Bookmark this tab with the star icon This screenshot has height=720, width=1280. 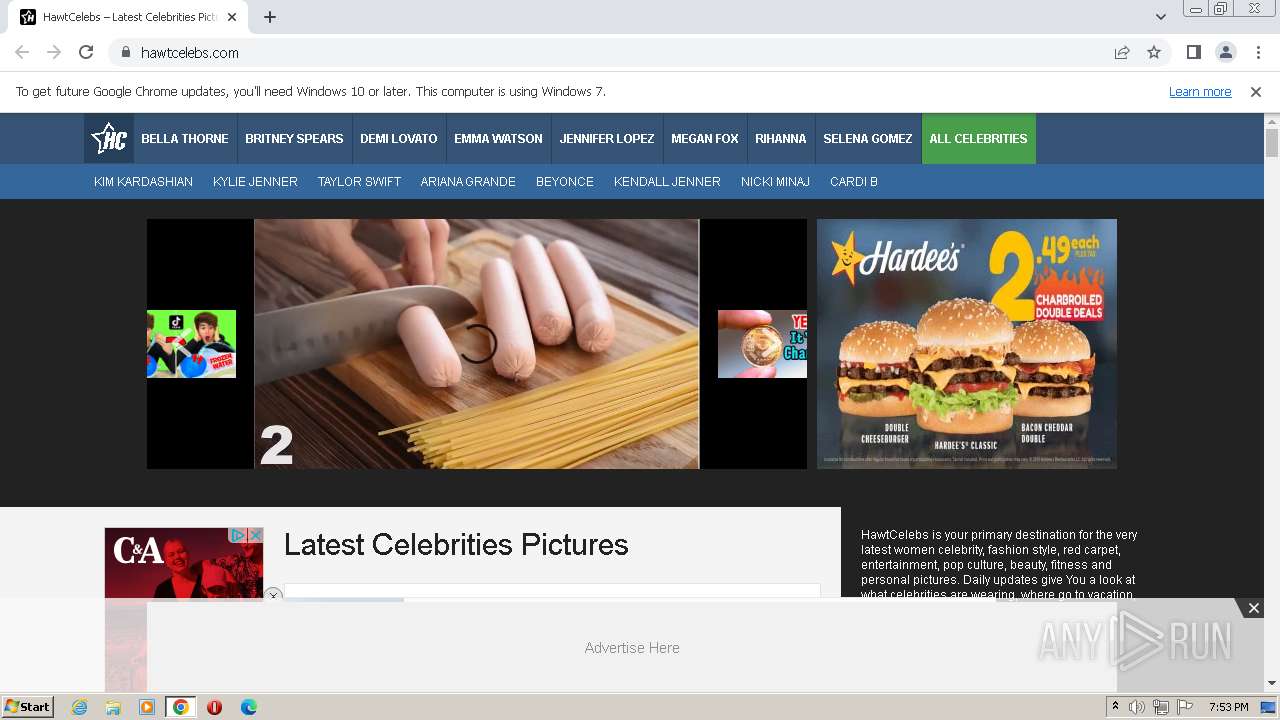coord(1154,52)
